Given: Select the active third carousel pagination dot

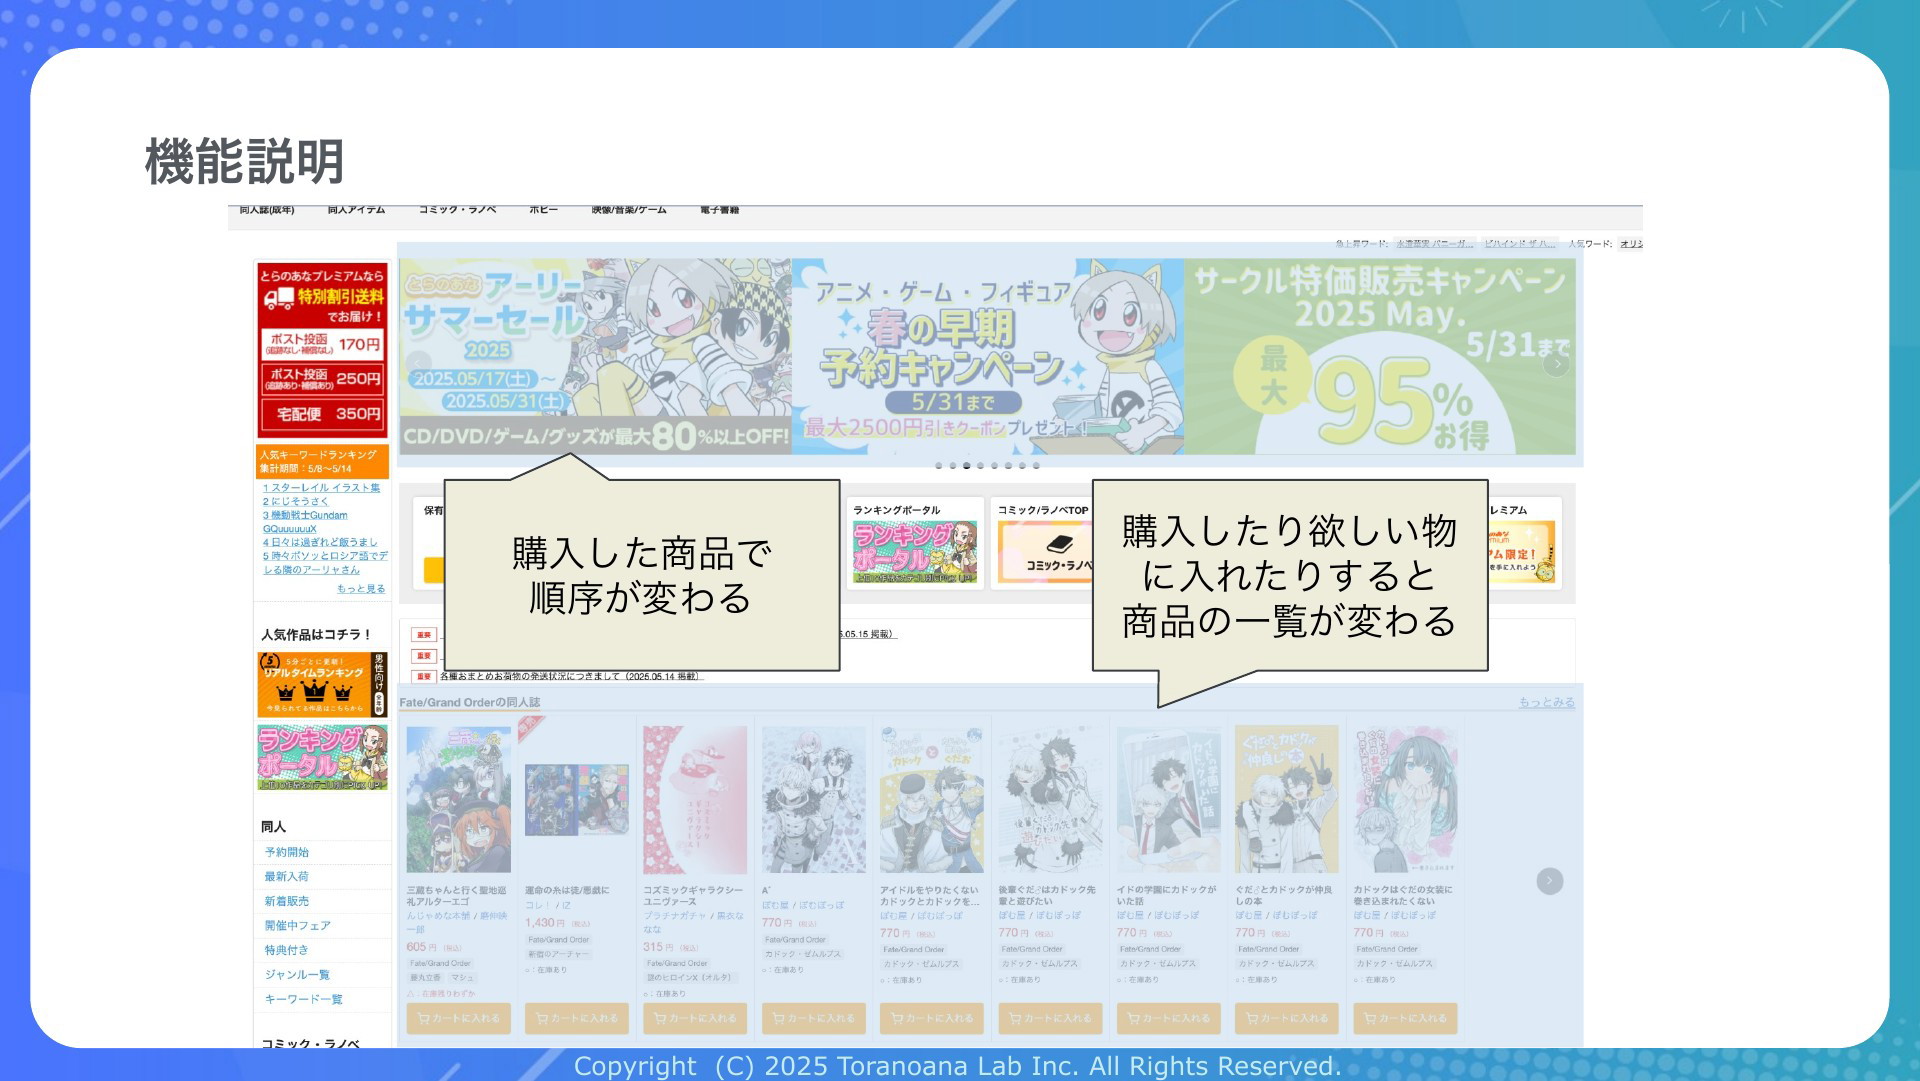Looking at the screenshot, I should tap(966, 466).
